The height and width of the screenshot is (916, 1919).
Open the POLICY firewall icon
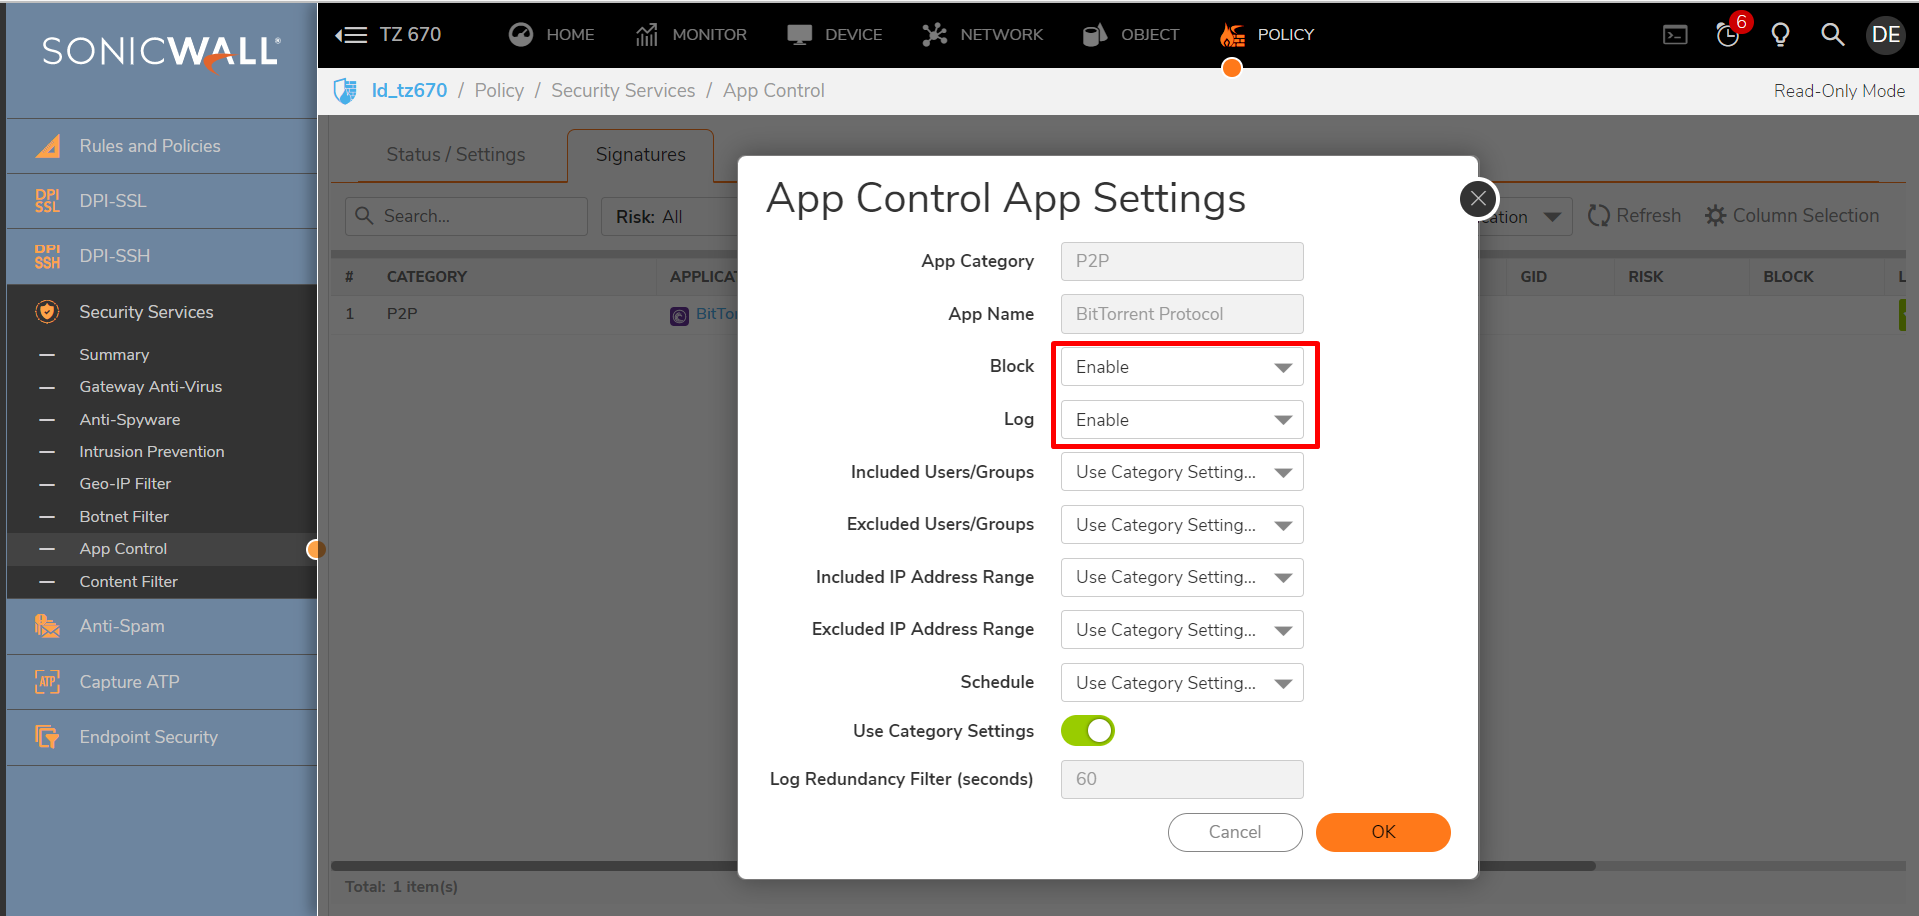(1232, 35)
